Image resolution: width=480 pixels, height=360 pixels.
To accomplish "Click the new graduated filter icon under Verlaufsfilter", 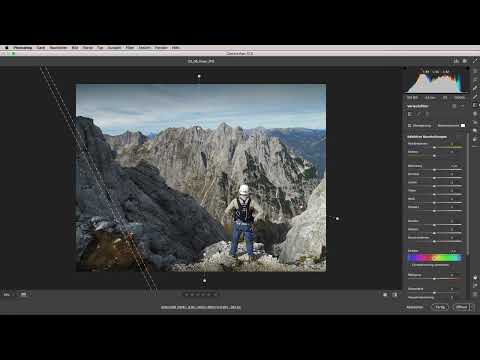I will coord(410,114).
